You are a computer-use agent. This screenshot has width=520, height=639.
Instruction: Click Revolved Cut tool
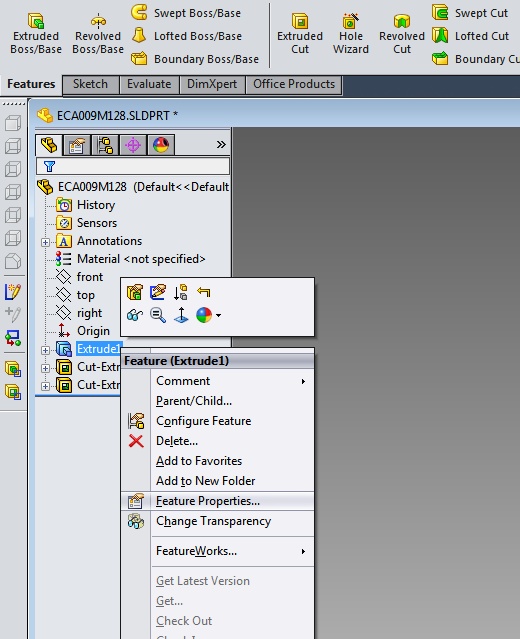[x=402, y=34]
